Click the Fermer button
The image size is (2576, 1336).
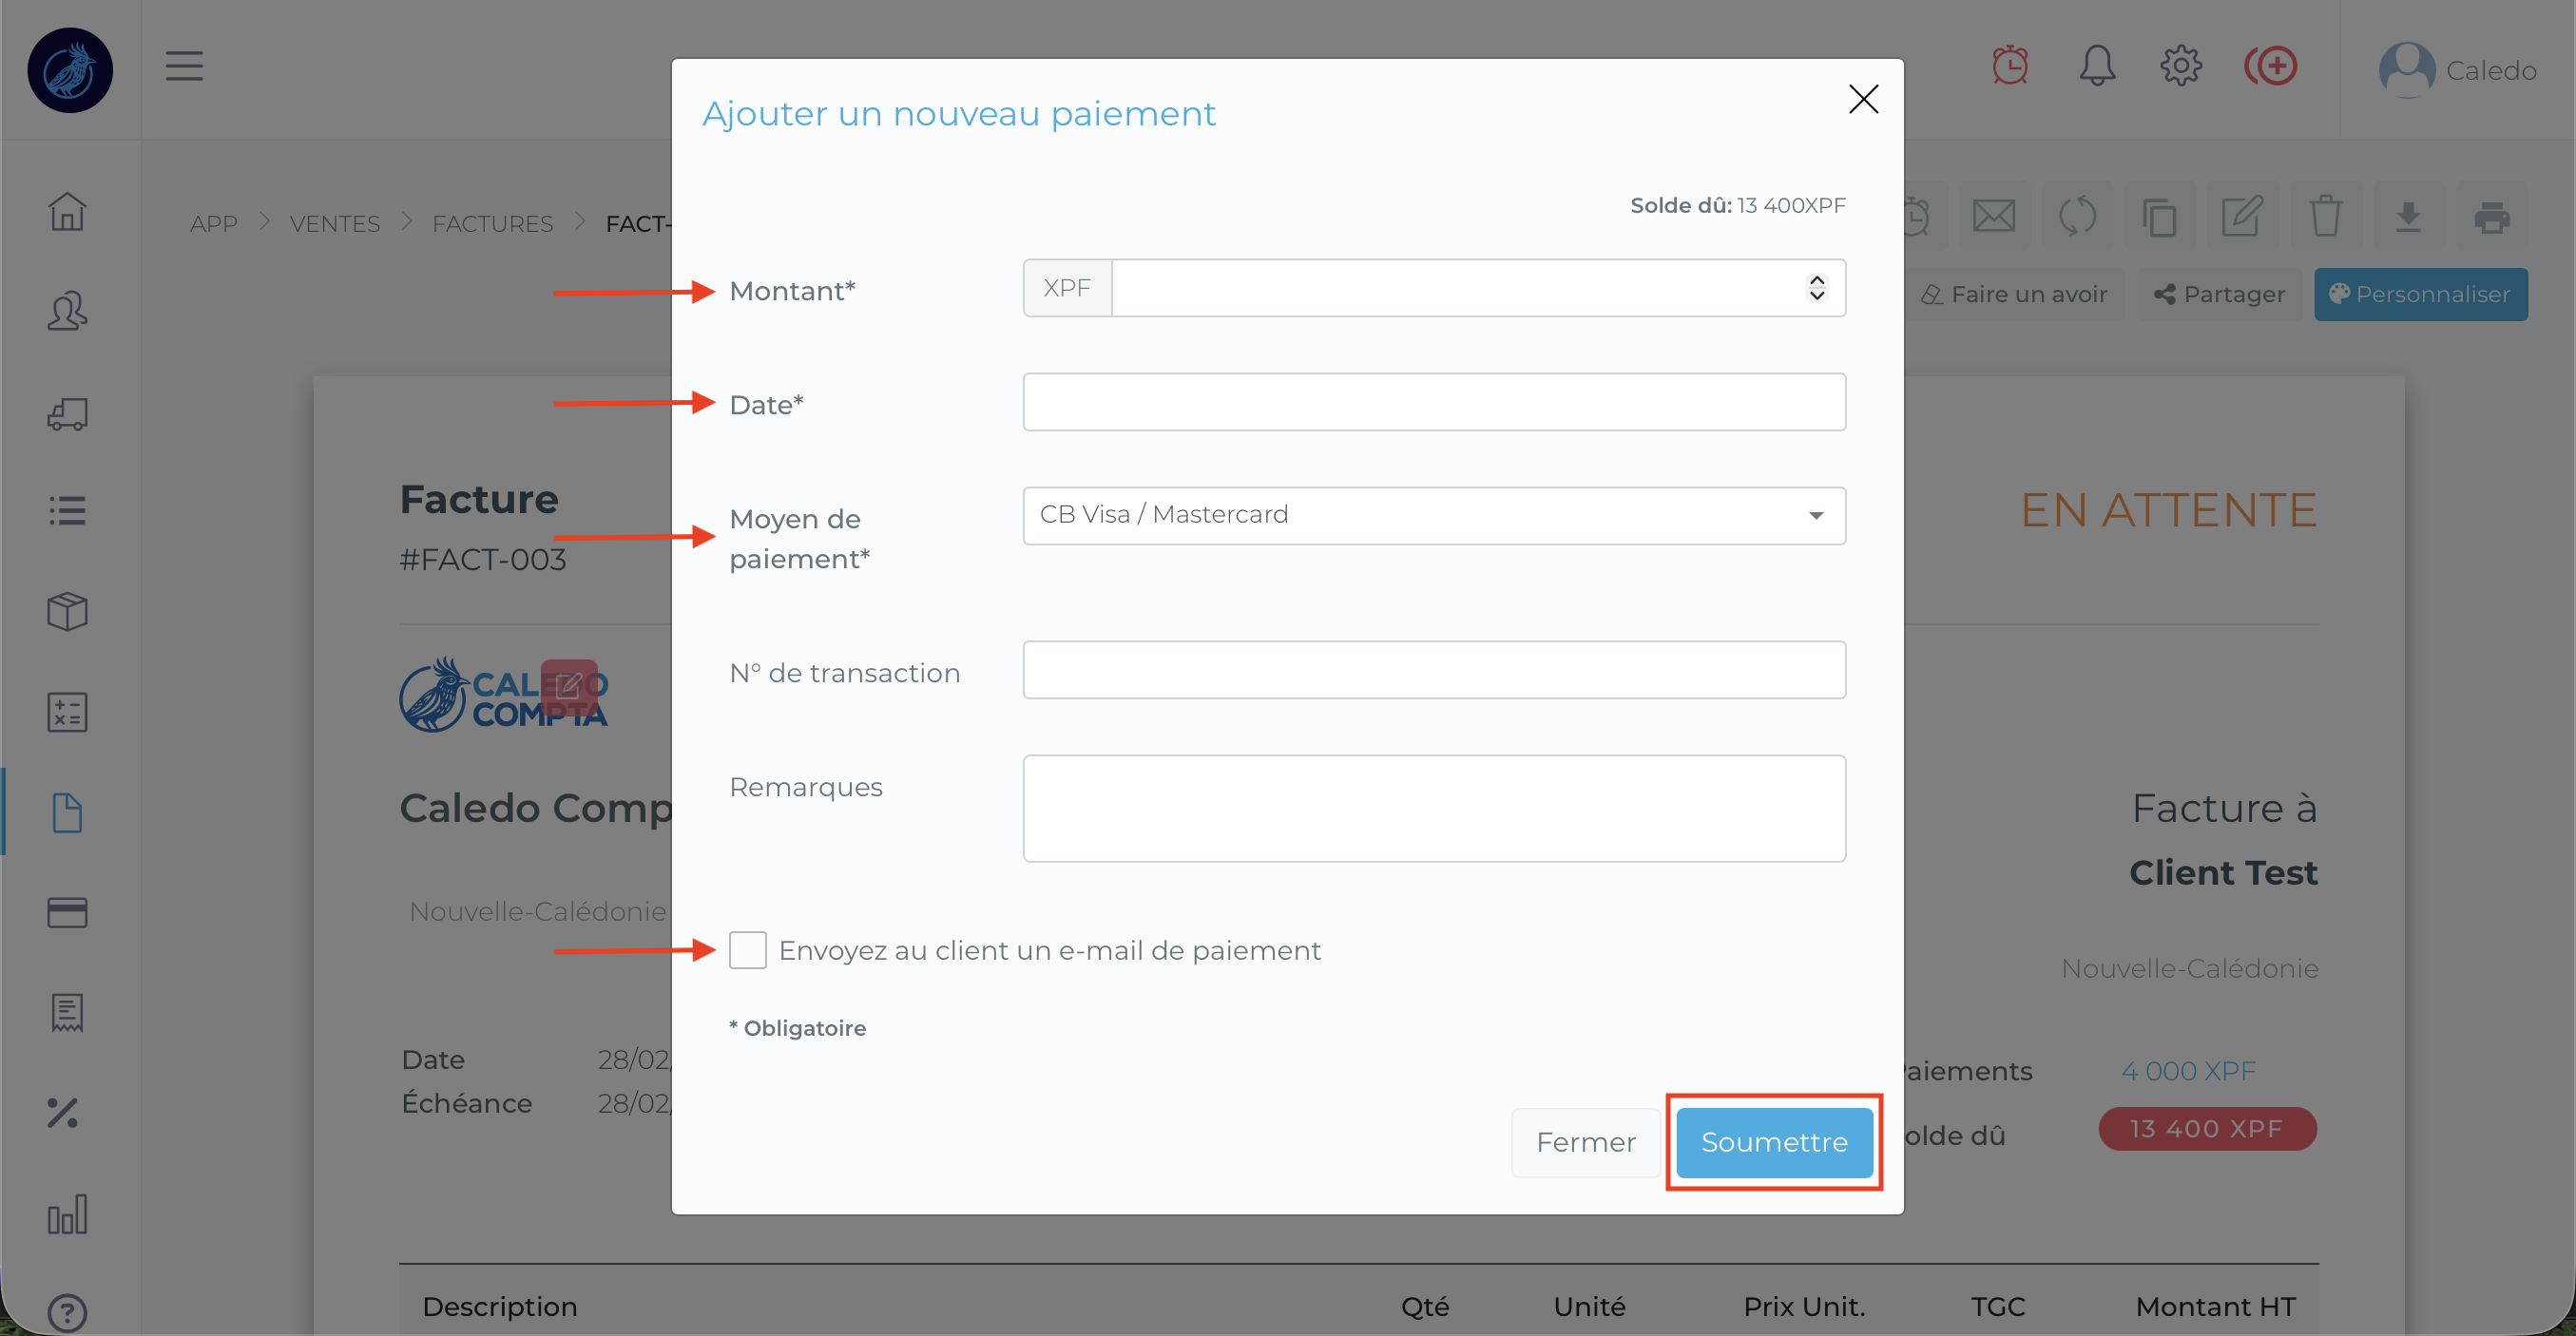(x=1585, y=1142)
